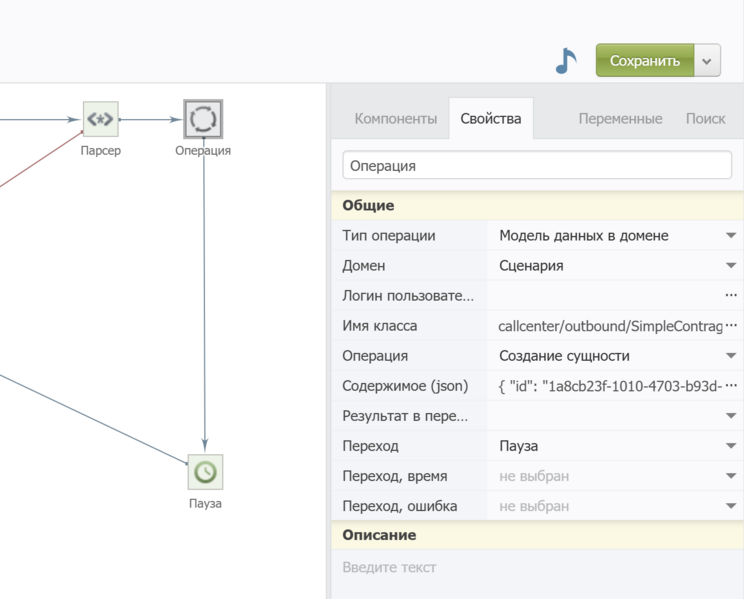Open the Переход dropdown set to Пауза
The width and height of the screenshot is (744, 599).
731,446
